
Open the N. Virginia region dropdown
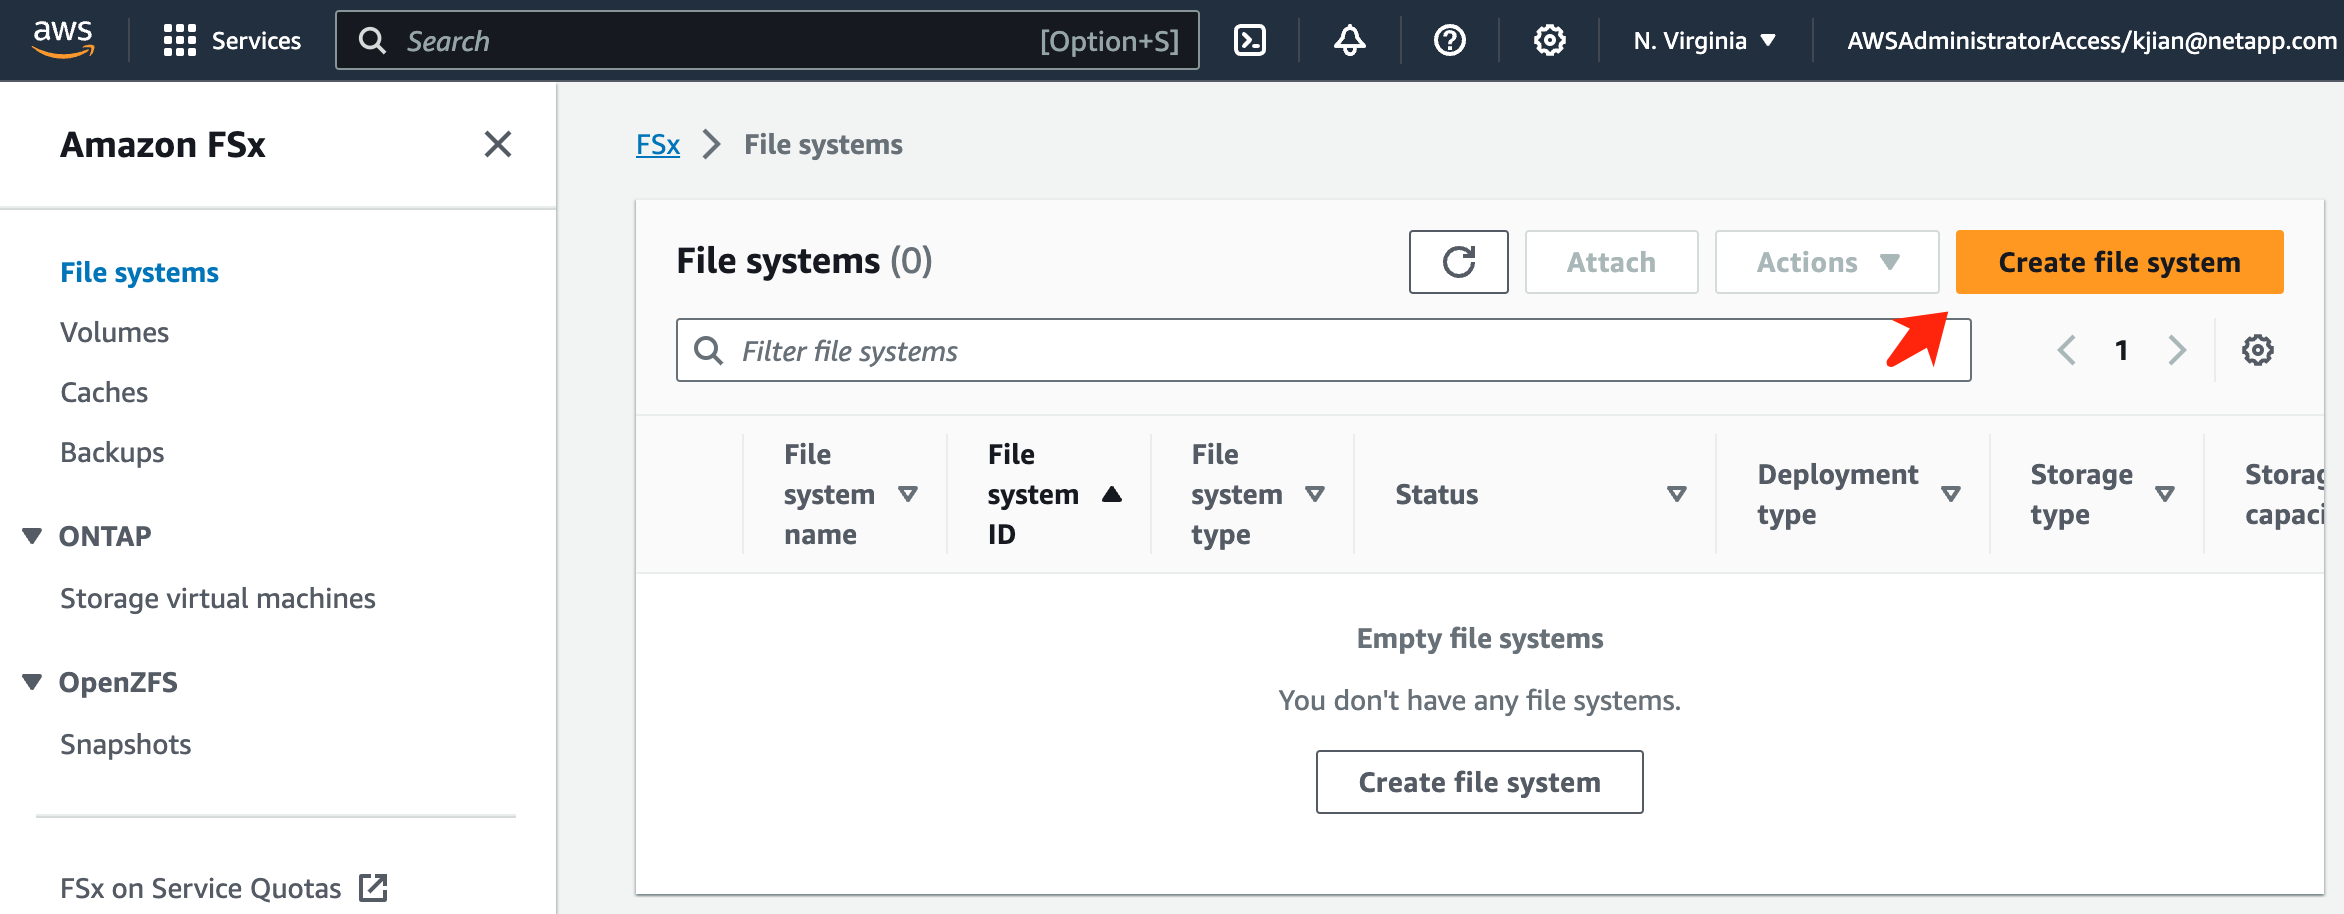pyautogui.click(x=1704, y=40)
